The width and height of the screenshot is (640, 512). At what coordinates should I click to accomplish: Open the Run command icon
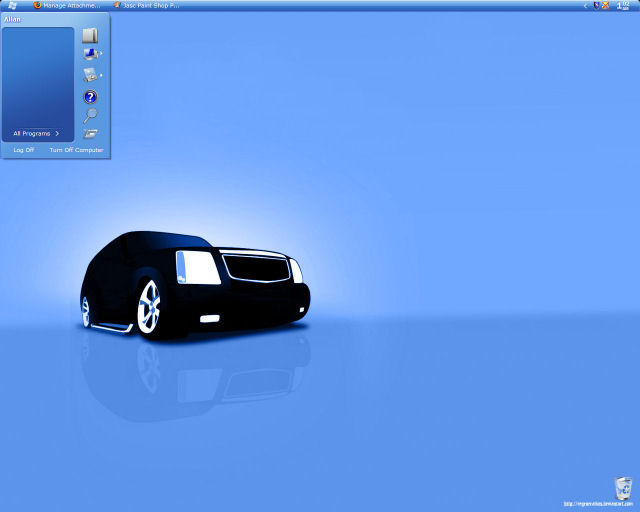click(90, 133)
